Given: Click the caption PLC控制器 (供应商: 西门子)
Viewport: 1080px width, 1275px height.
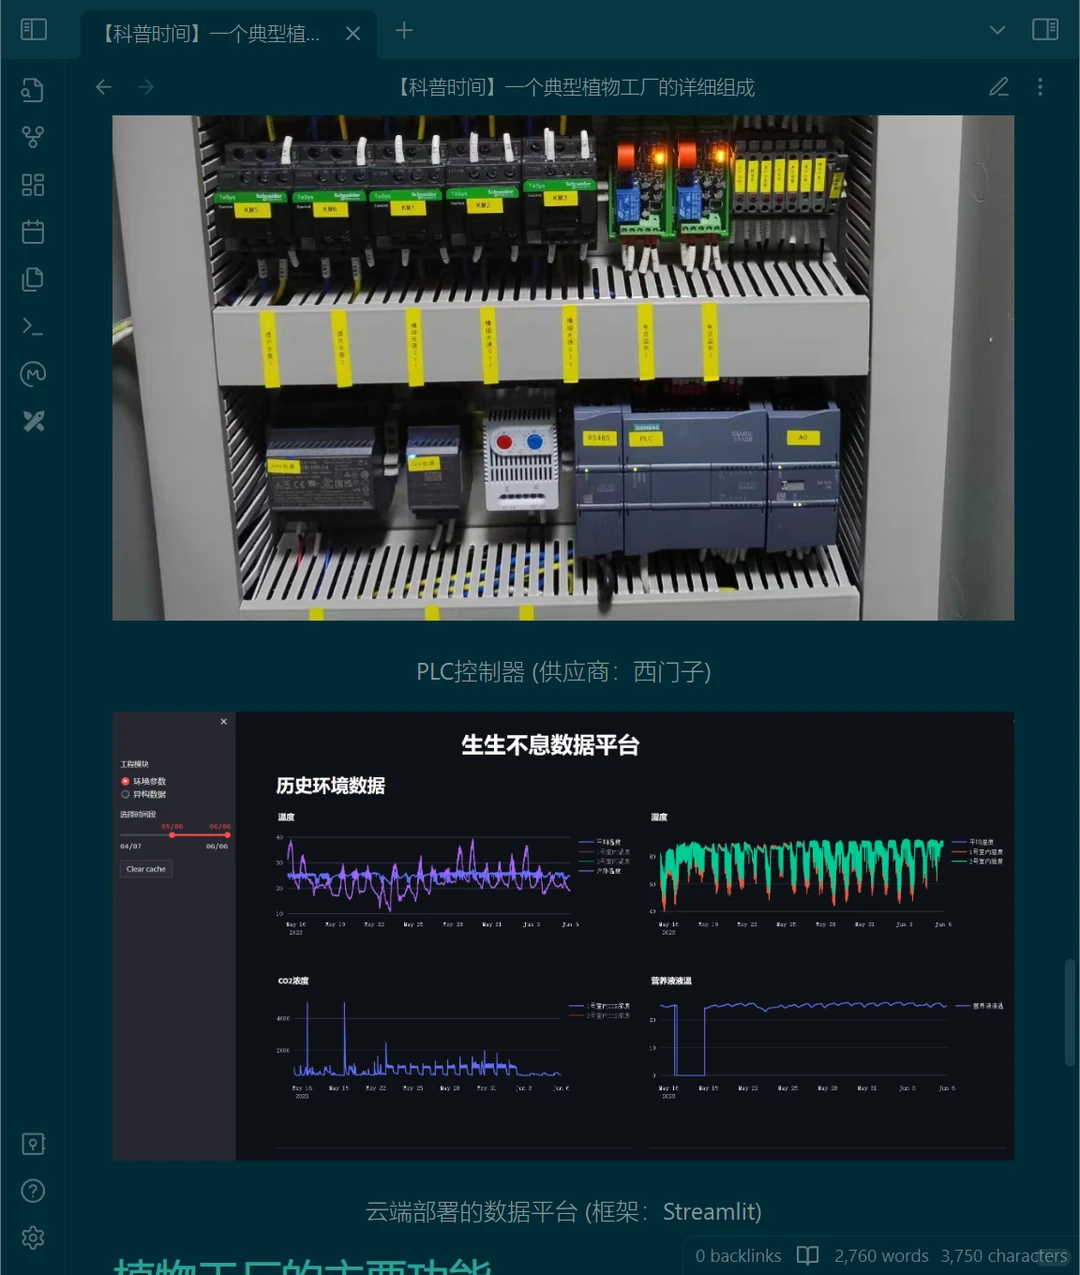Looking at the screenshot, I should 563,672.
